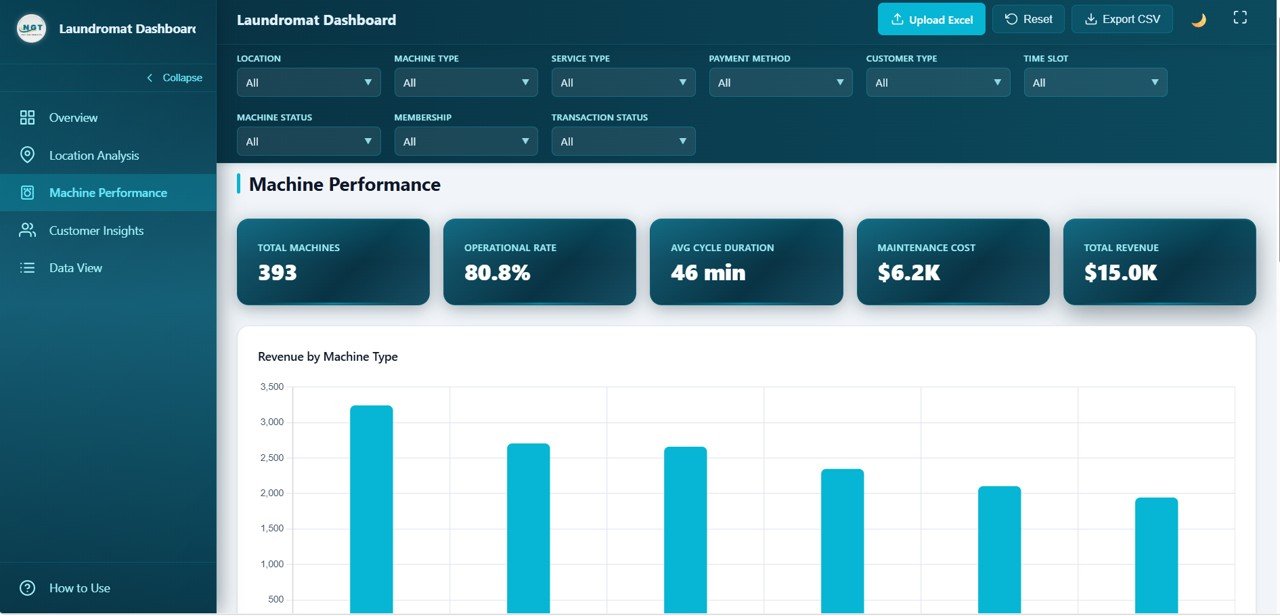Click the Customer Insights people icon
The image size is (1280, 616).
click(27, 230)
